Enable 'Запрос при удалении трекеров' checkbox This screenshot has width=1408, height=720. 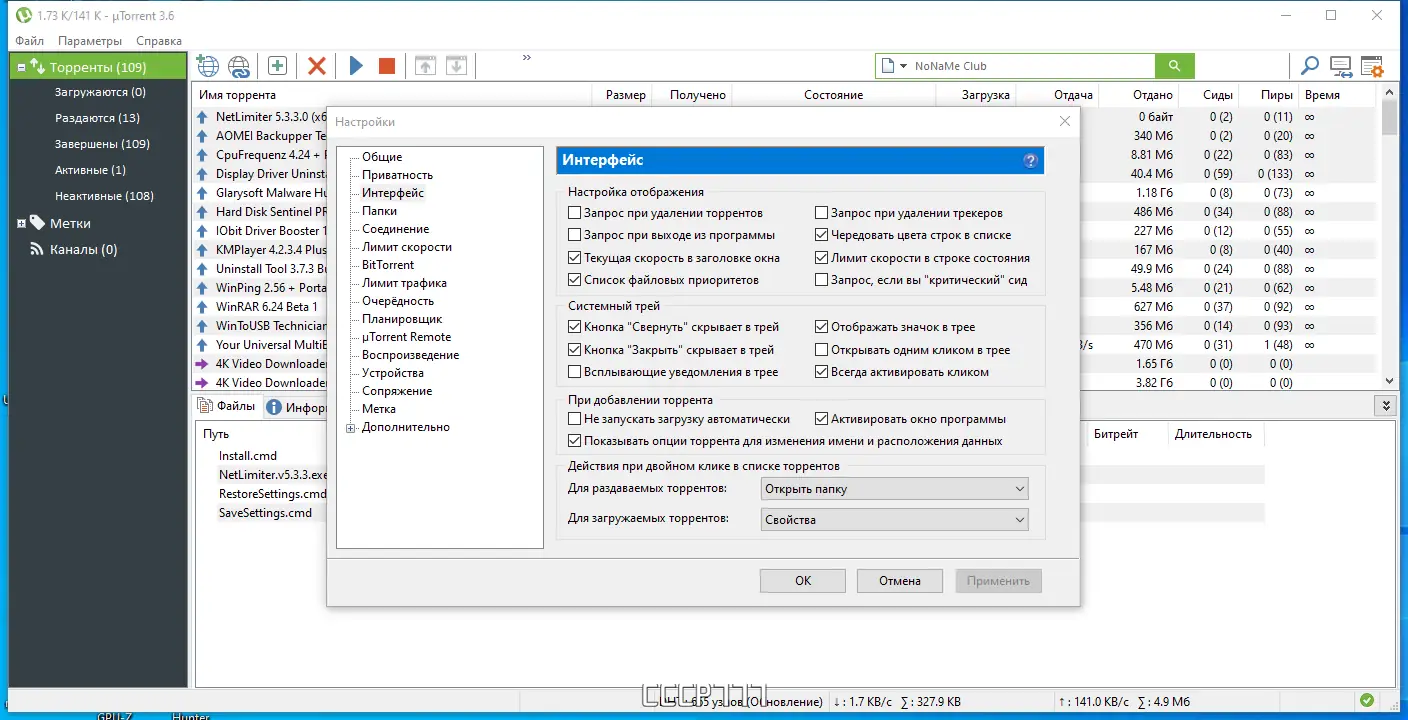coord(822,213)
